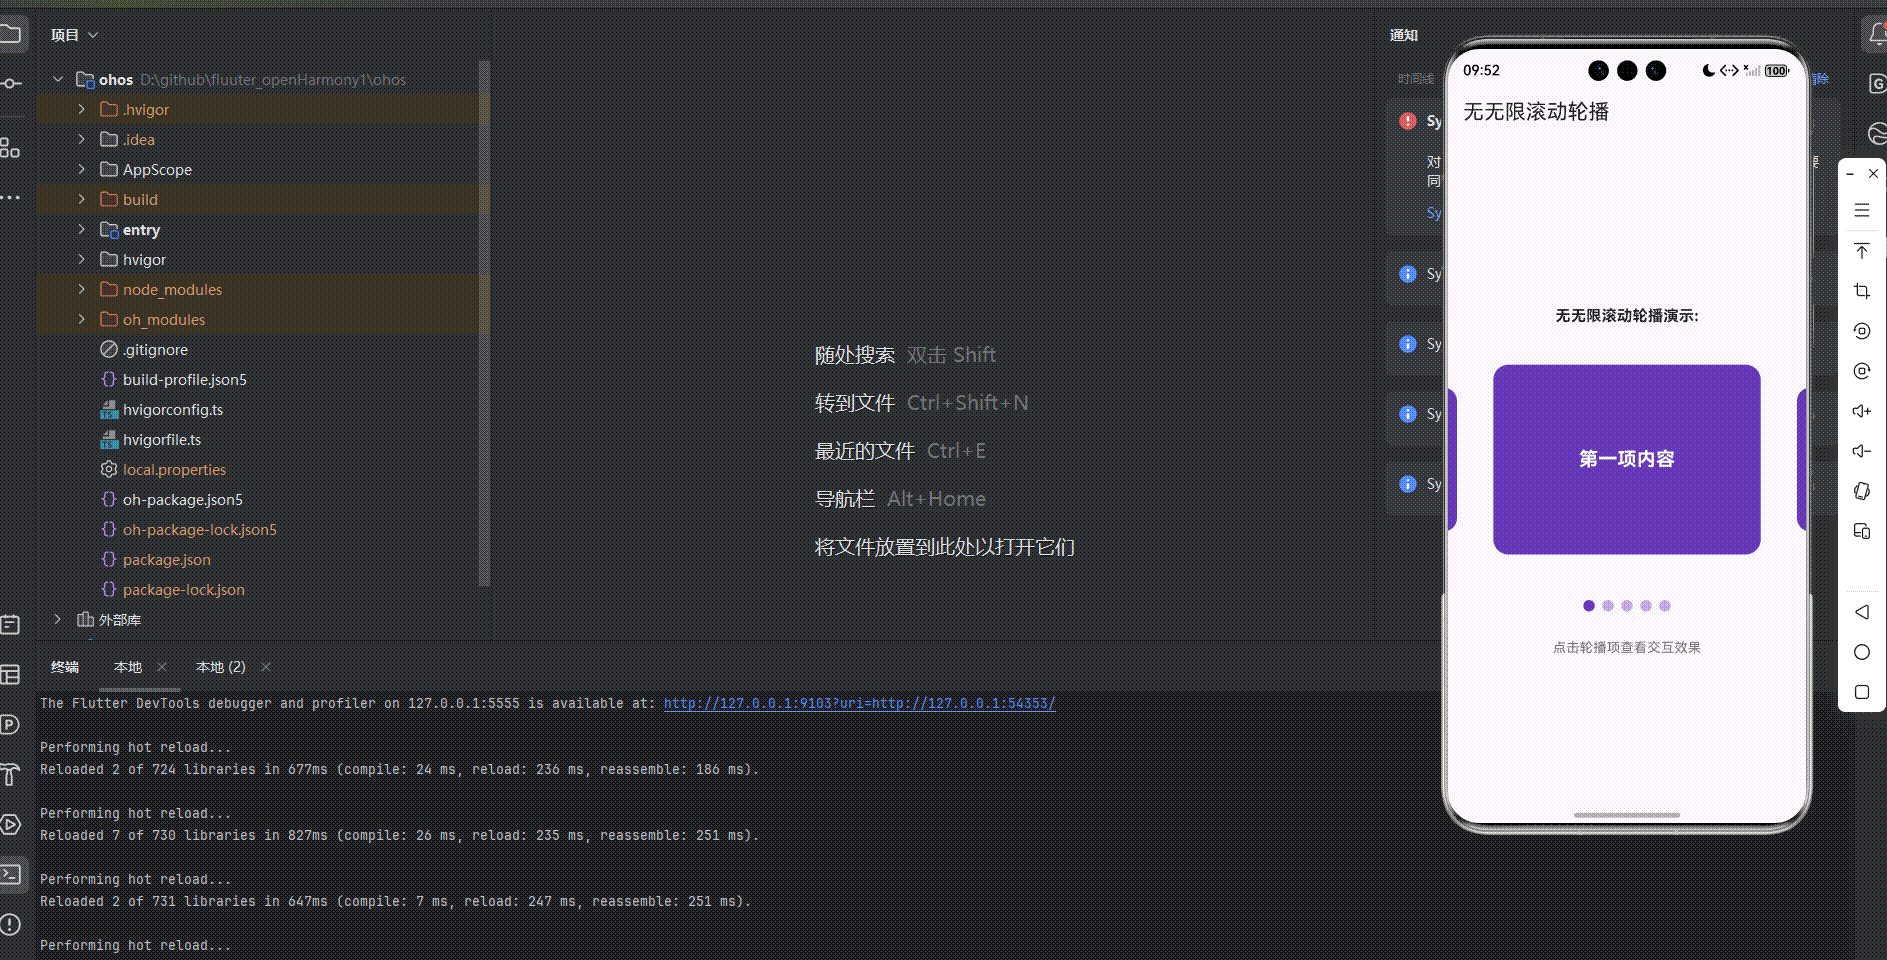Screen dimensions: 1887x960
Task: Expand the build folder
Action: (82, 199)
